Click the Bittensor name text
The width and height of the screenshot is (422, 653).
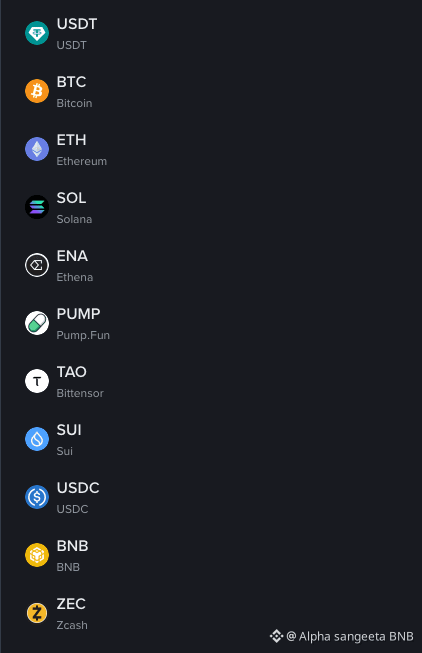80,393
